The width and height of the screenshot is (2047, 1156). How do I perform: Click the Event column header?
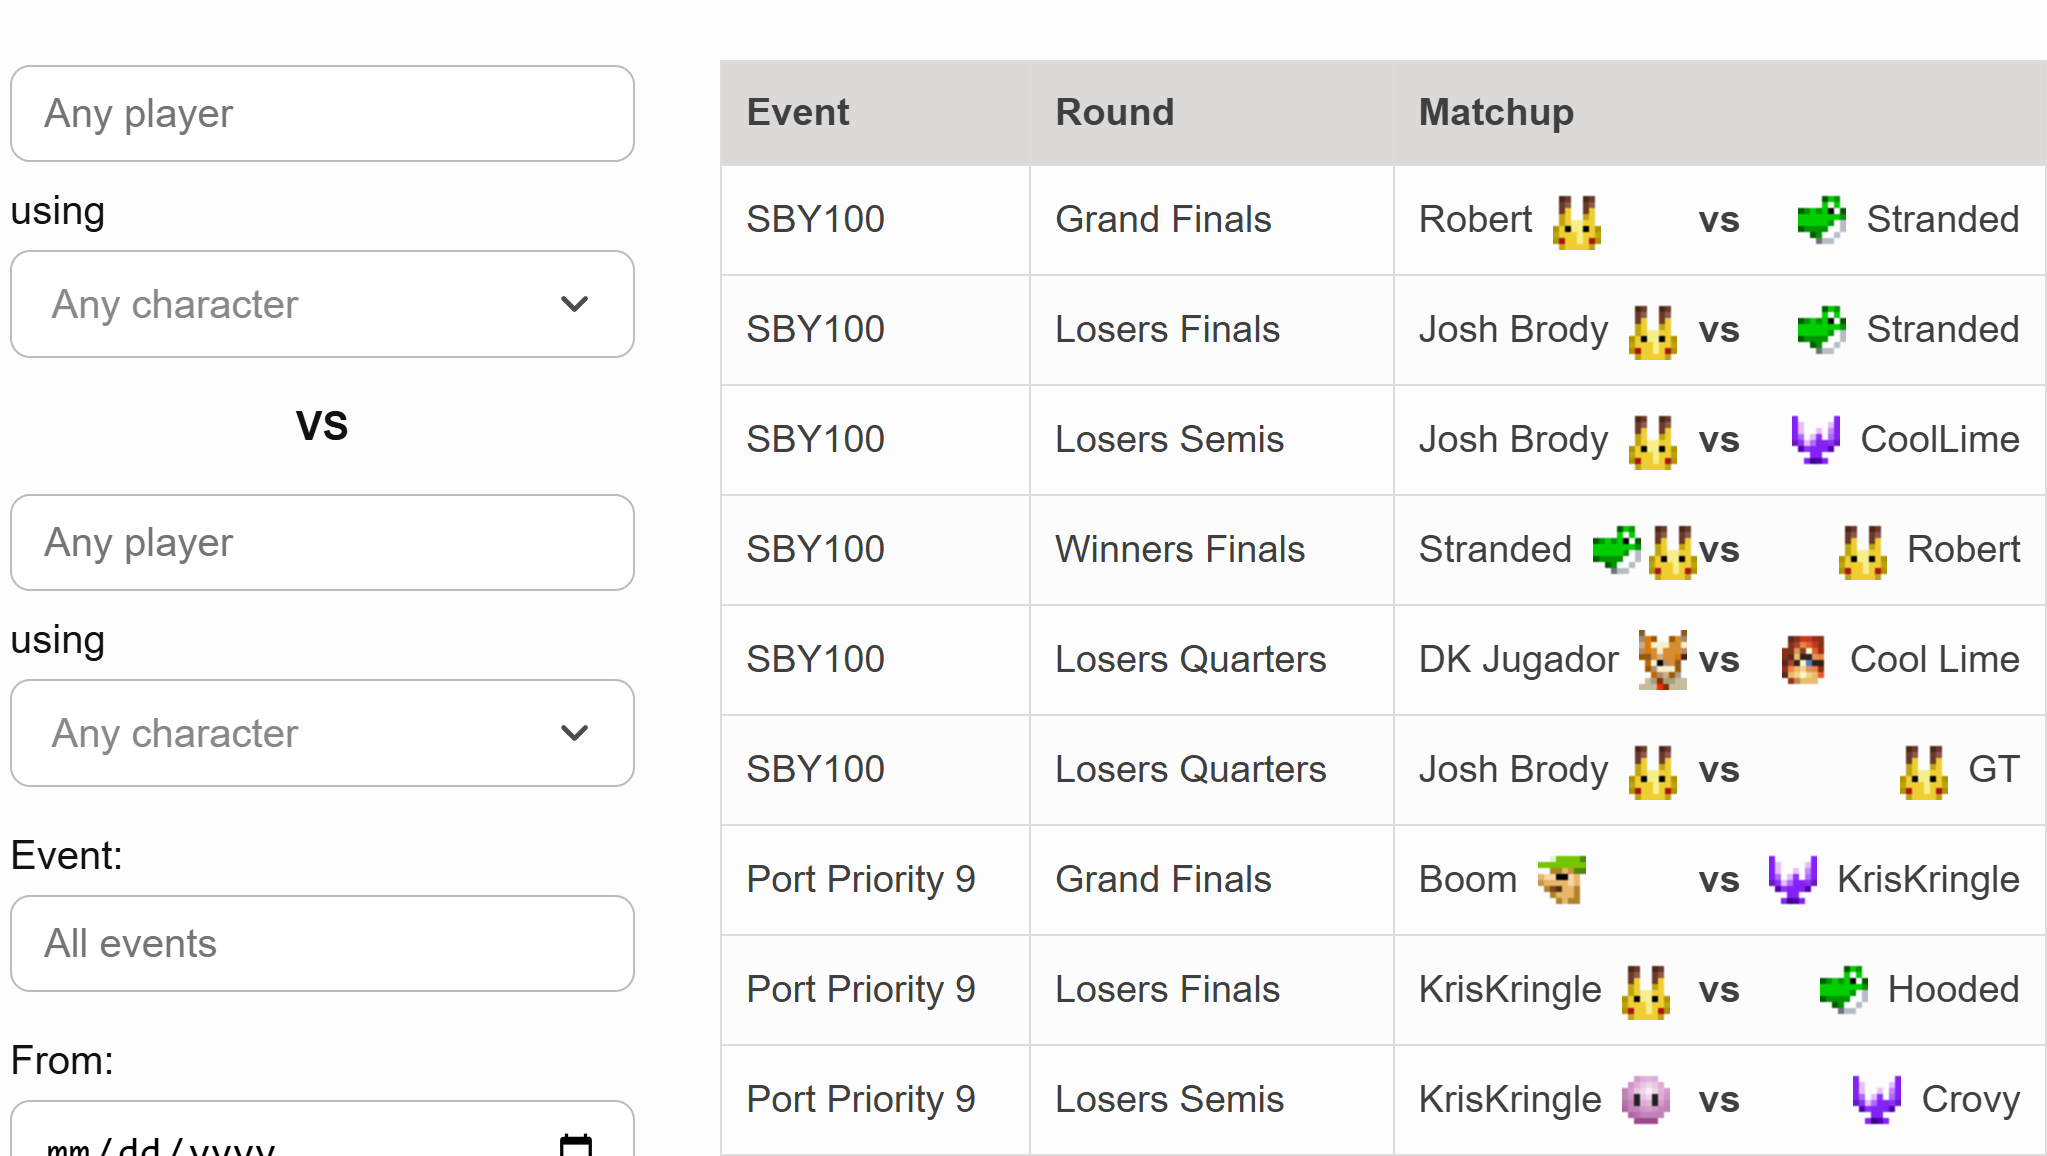pos(798,113)
